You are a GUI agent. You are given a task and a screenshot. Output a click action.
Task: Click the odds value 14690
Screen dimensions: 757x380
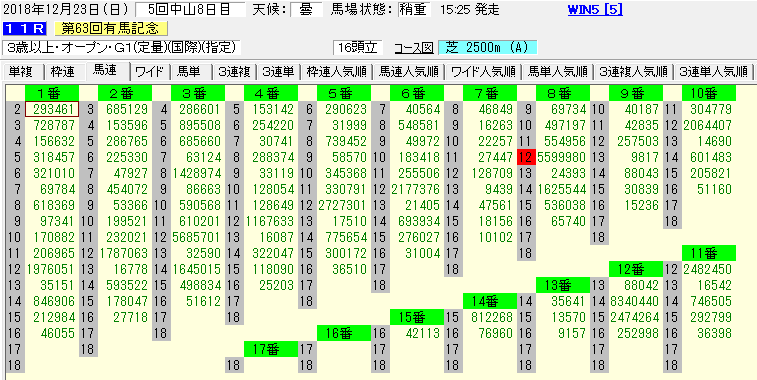(714, 141)
